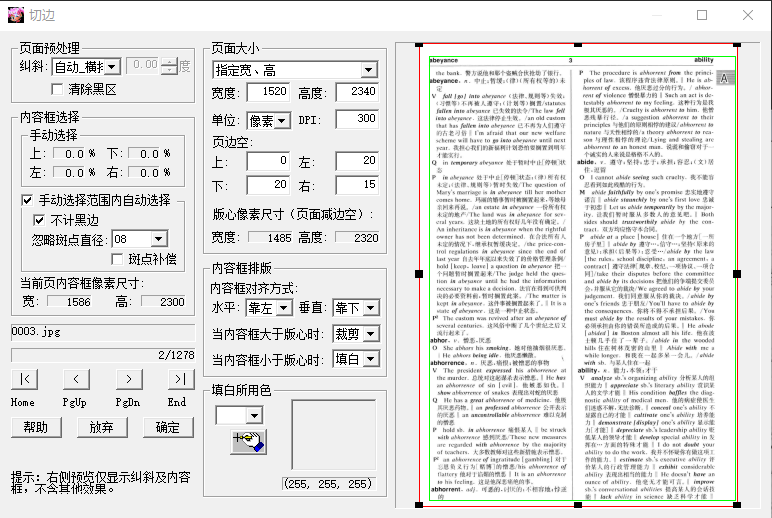Click the DPI input field
Screen dimensions: 772x518
pos(357,119)
